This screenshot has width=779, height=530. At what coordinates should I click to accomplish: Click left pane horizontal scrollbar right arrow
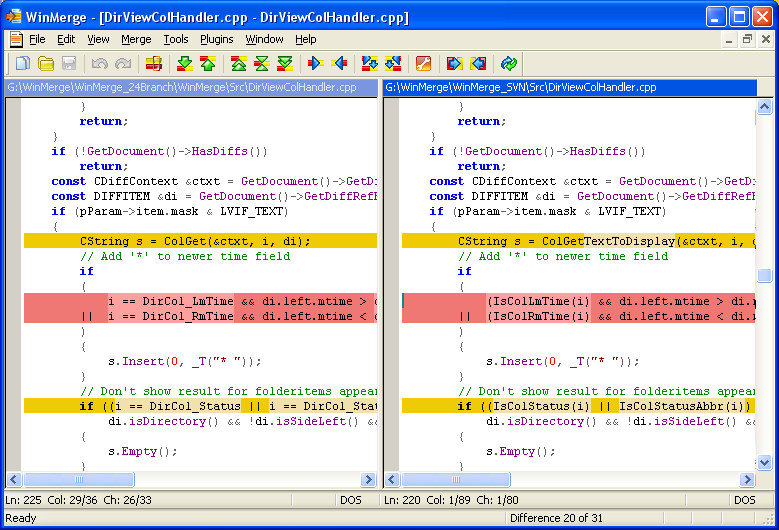[368, 480]
